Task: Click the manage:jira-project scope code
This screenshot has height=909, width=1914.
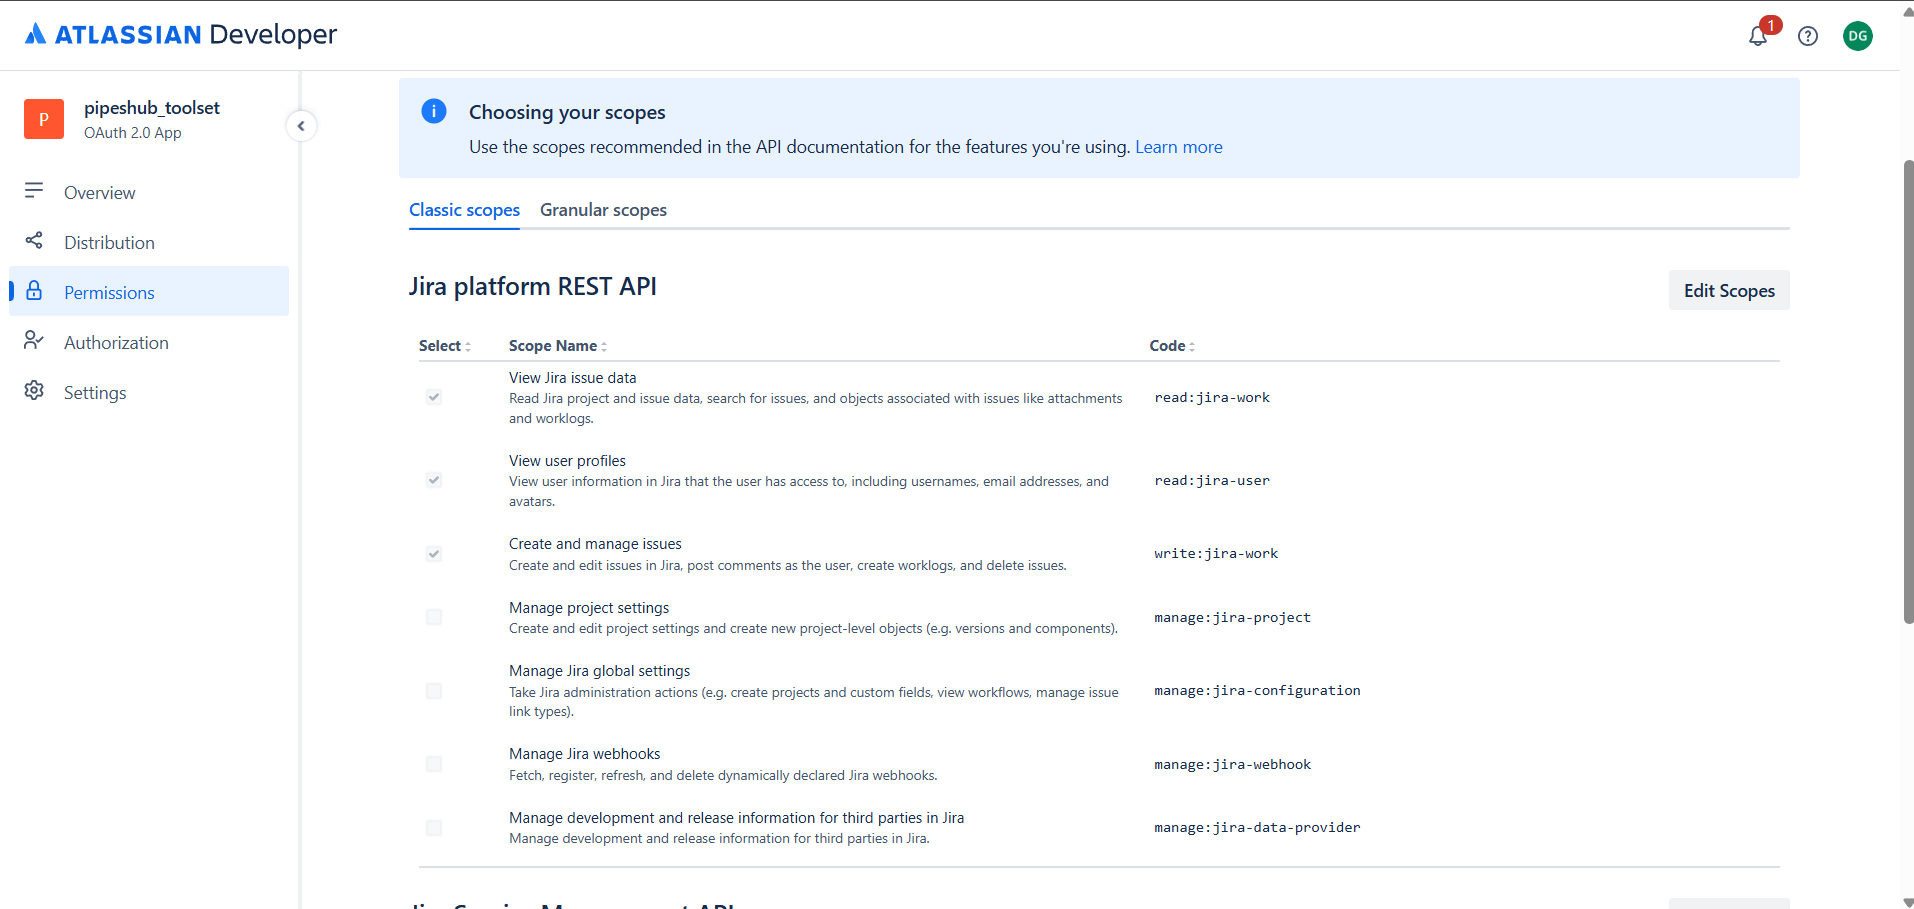Action: [1232, 618]
